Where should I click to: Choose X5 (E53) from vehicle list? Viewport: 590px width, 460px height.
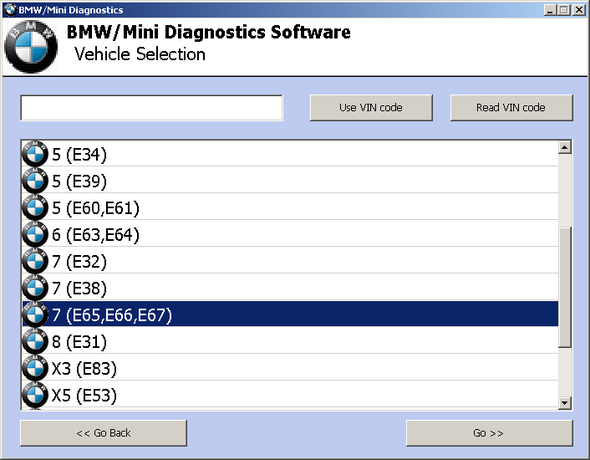click(290, 394)
